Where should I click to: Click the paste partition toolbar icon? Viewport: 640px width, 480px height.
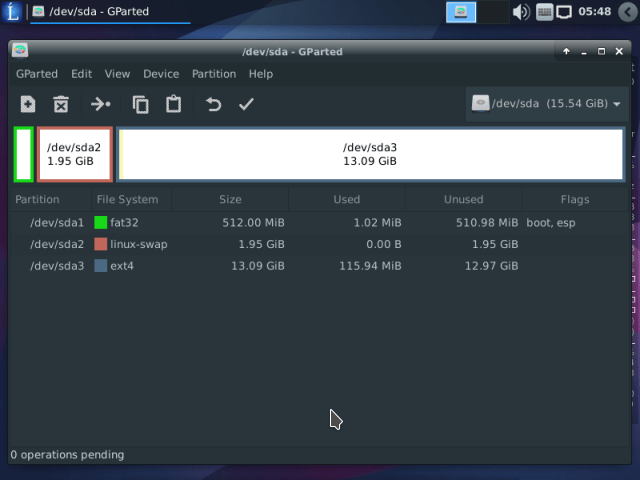click(173, 104)
